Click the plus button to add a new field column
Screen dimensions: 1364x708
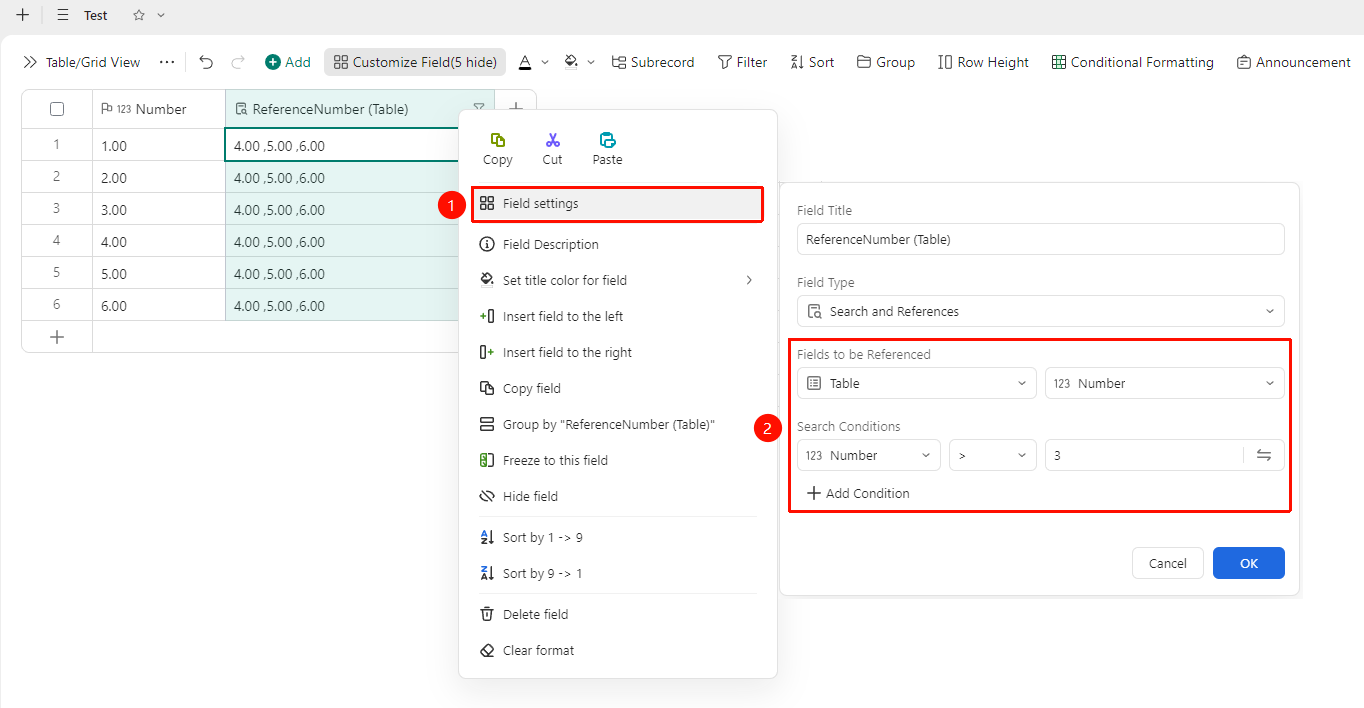tap(516, 109)
